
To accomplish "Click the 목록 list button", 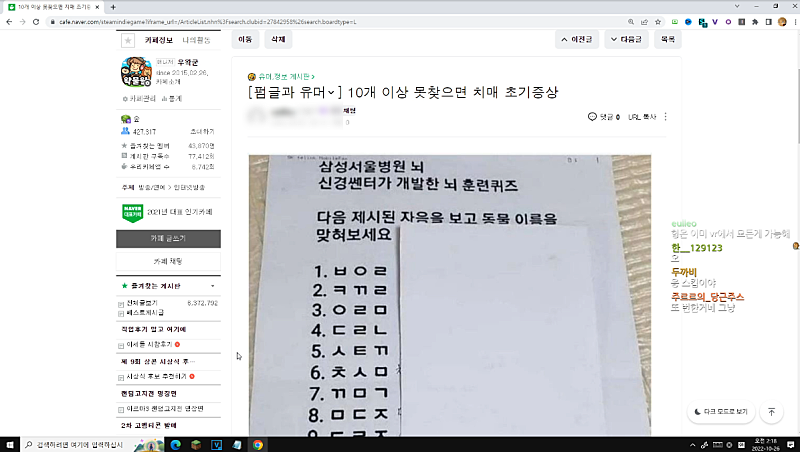I will click(x=668, y=39).
